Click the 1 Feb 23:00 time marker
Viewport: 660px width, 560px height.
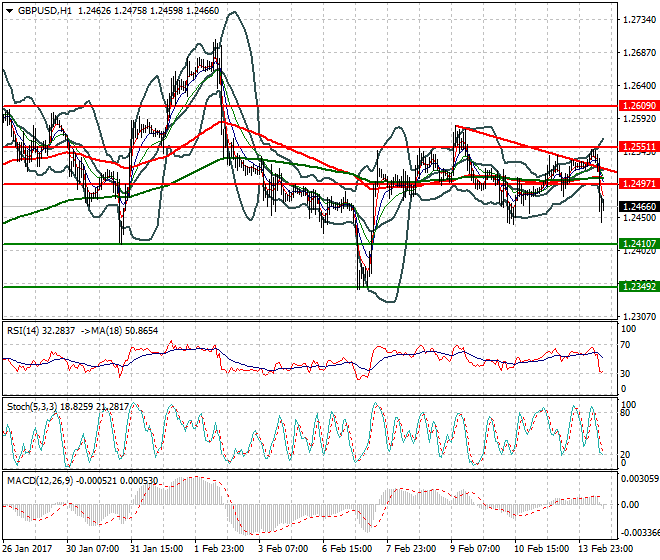coord(220,549)
